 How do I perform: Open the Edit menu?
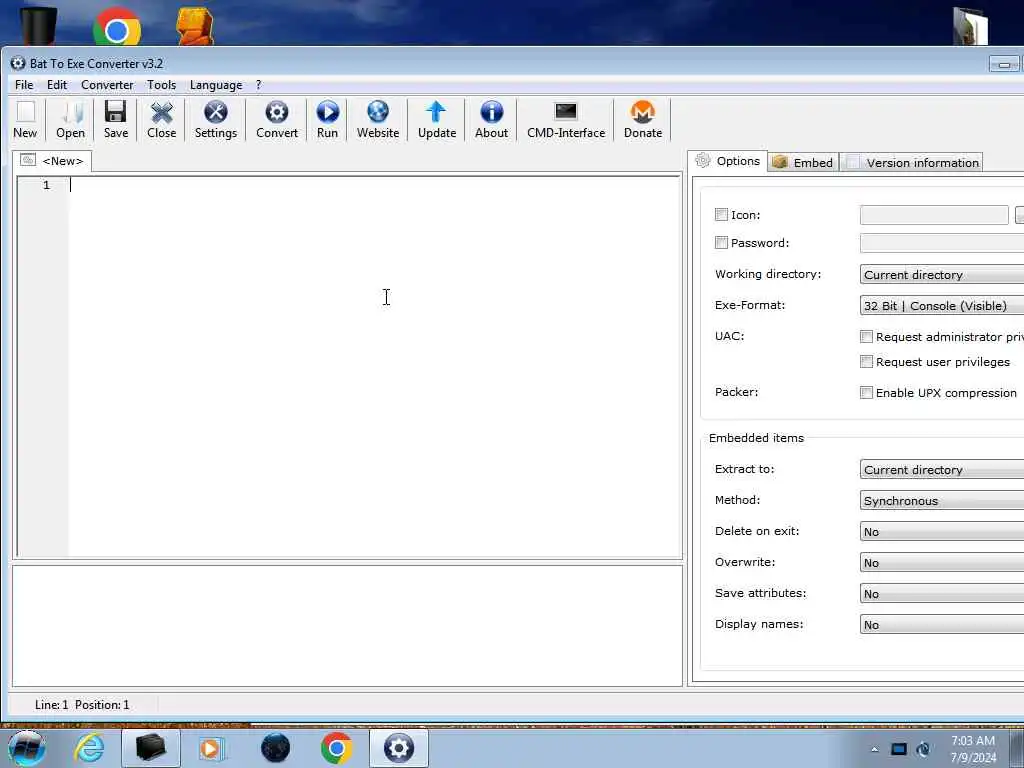(57, 85)
